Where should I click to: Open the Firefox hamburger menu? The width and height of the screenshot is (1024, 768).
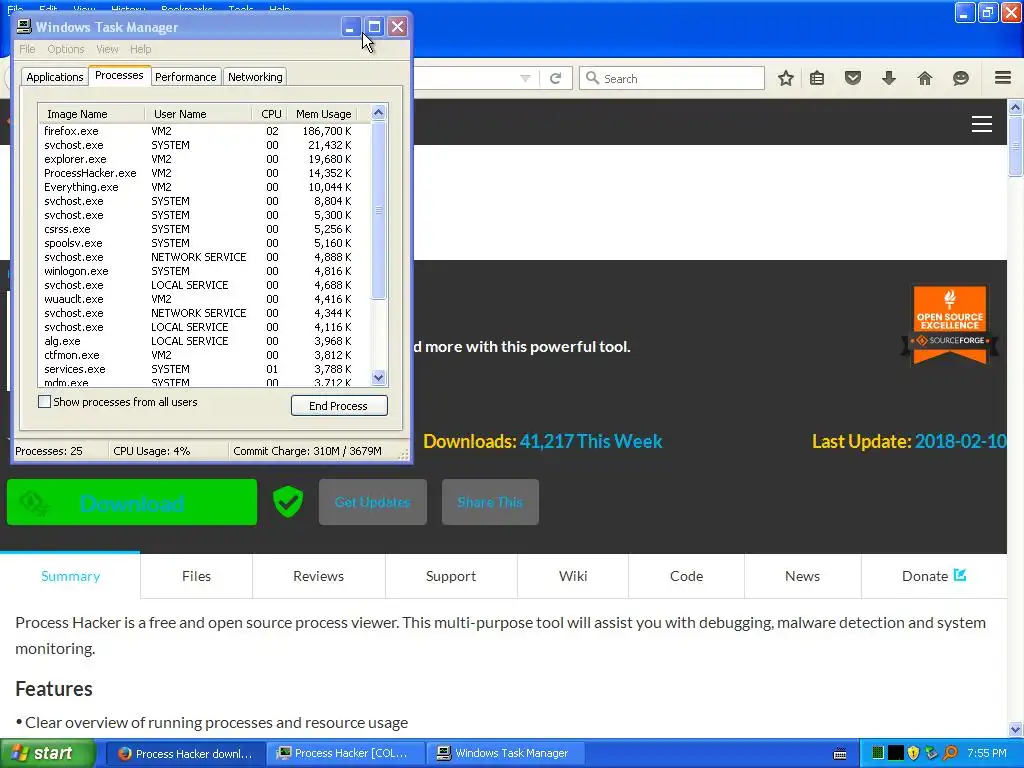1003,78
